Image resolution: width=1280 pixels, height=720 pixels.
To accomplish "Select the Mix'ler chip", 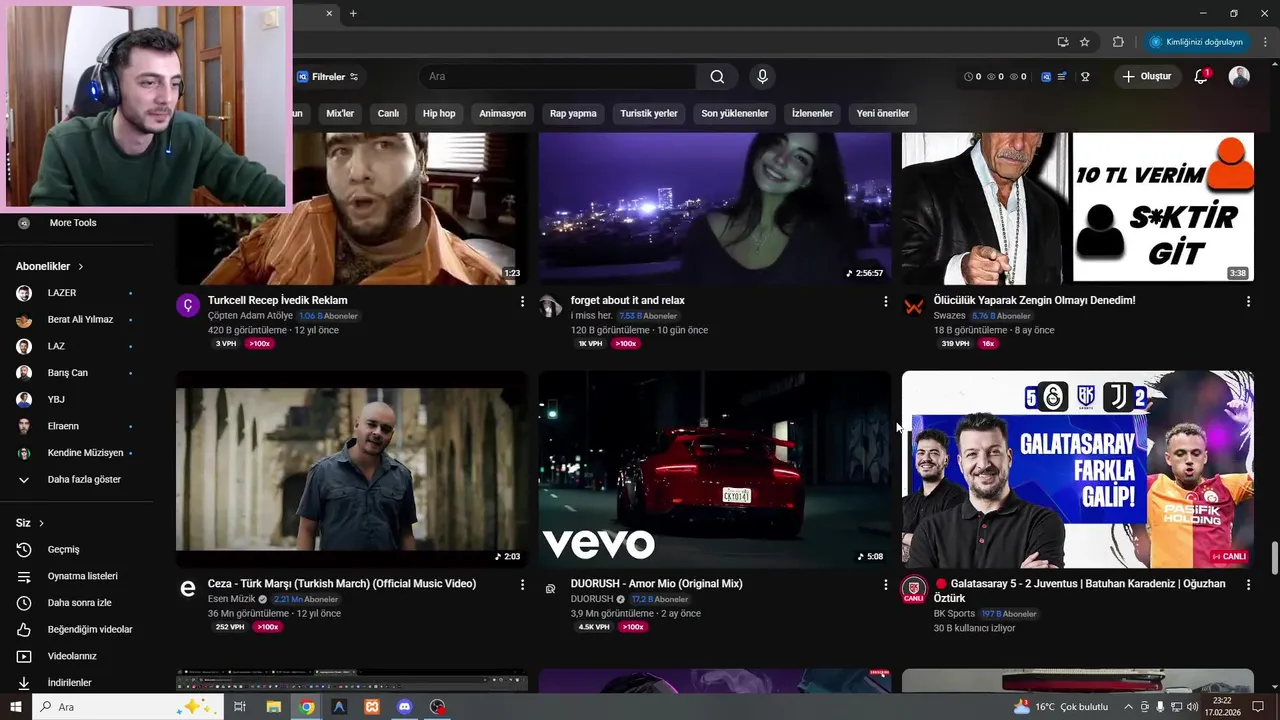I will [340, 114].
